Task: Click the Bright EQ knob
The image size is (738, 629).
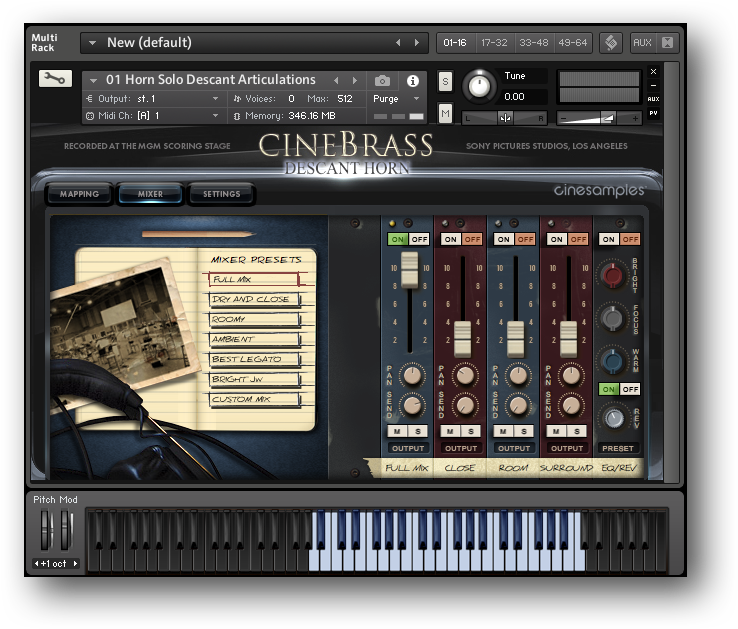Action: pyautogui.click(x=612, y=275)
